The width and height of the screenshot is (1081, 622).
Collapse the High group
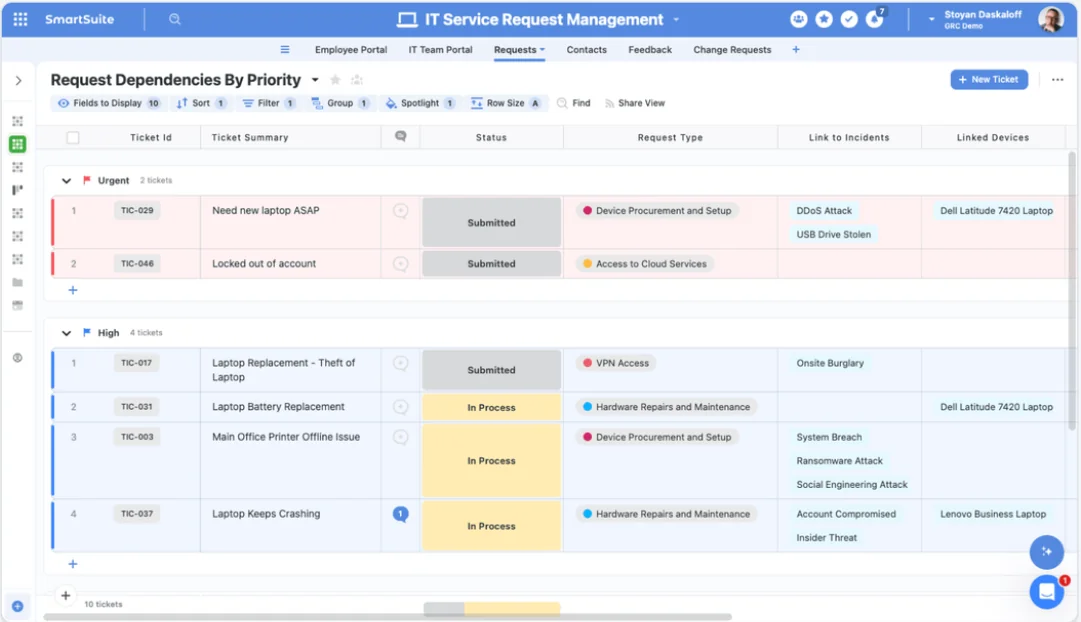click(x=66, y=333)
